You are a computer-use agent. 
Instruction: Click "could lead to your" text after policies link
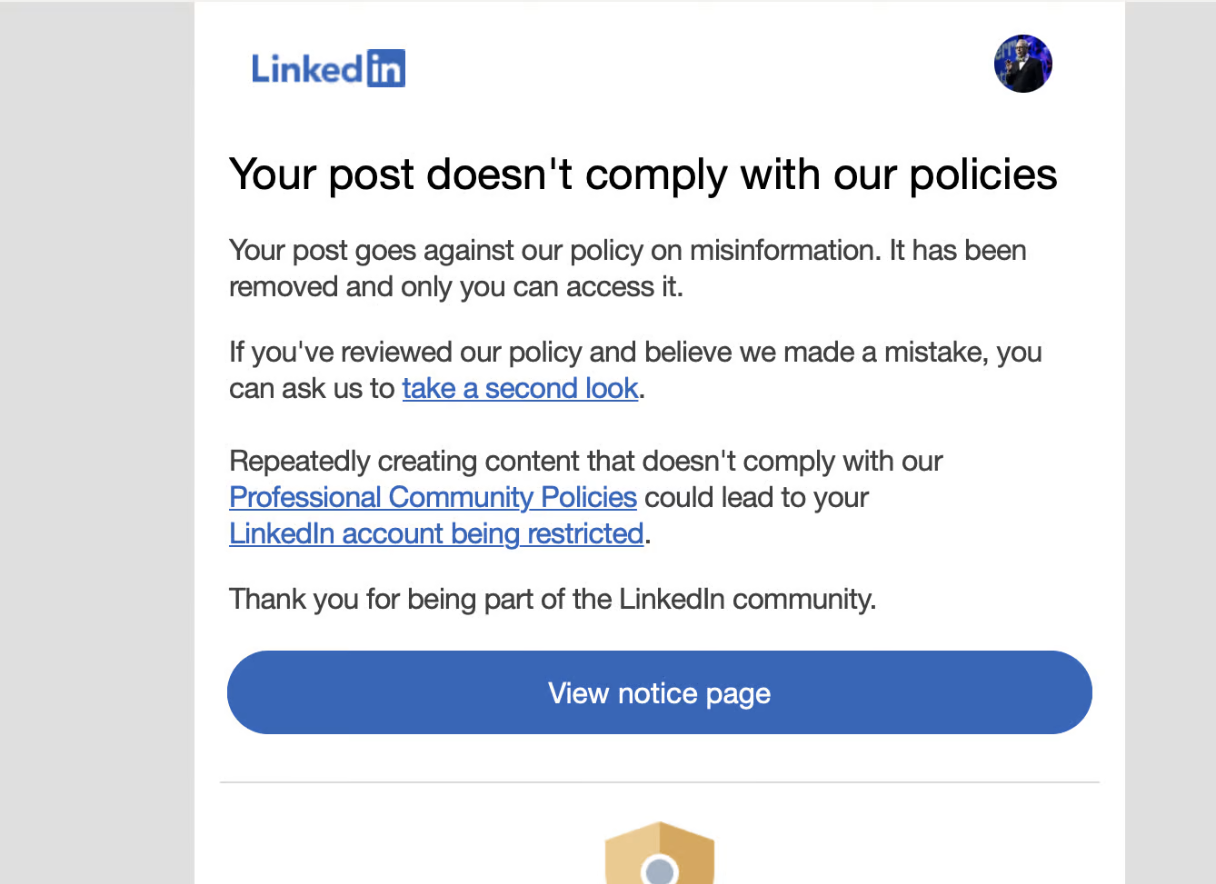click(x=757, y=497)
